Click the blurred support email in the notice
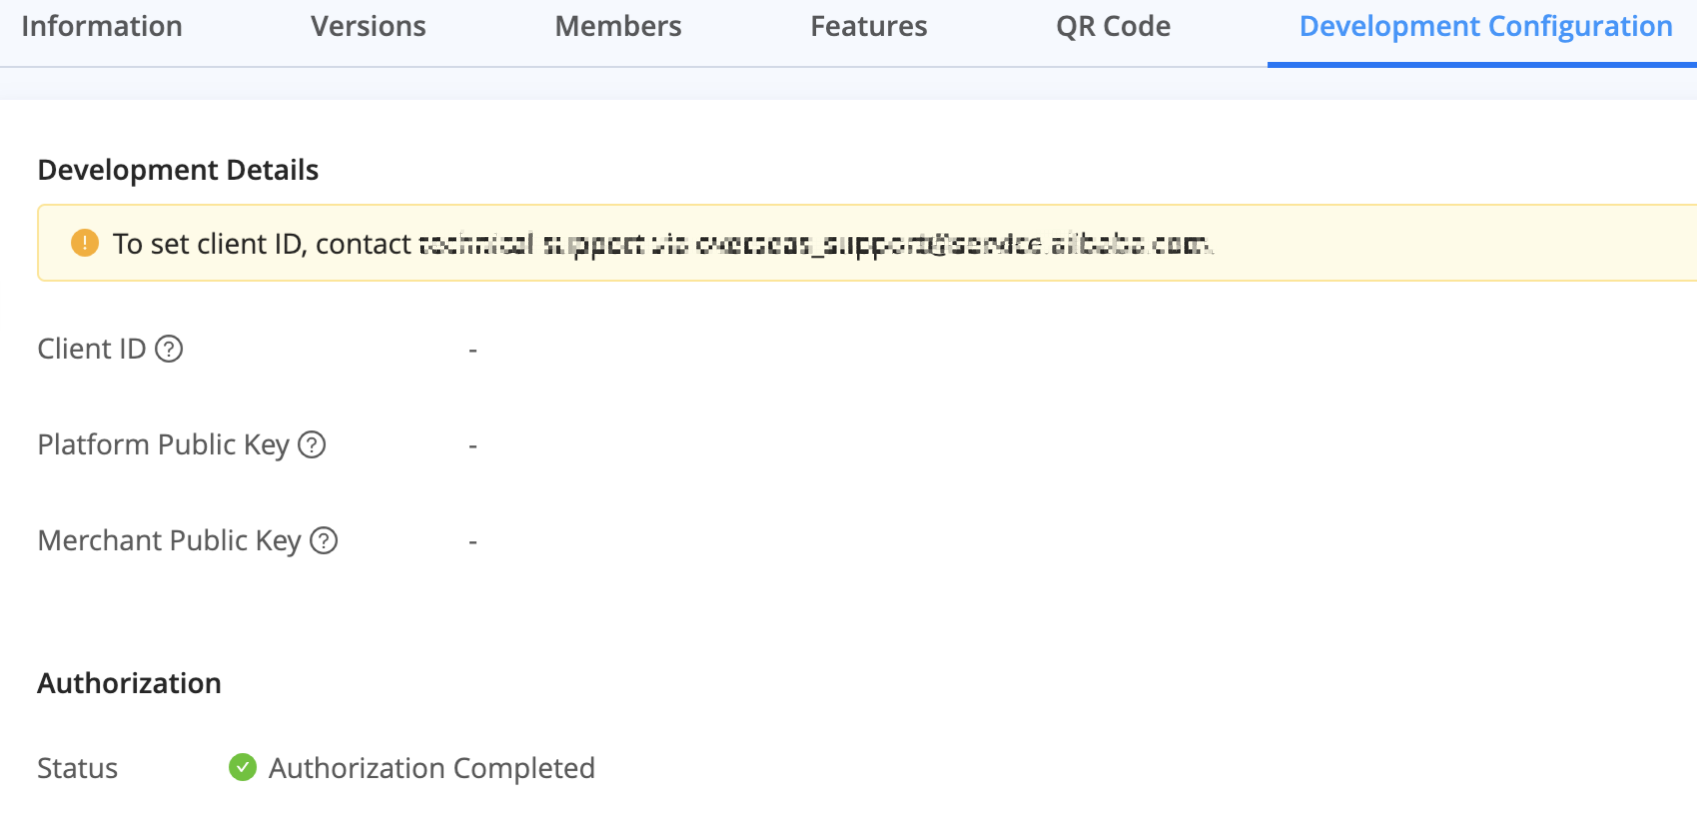 tap(952, 244)
